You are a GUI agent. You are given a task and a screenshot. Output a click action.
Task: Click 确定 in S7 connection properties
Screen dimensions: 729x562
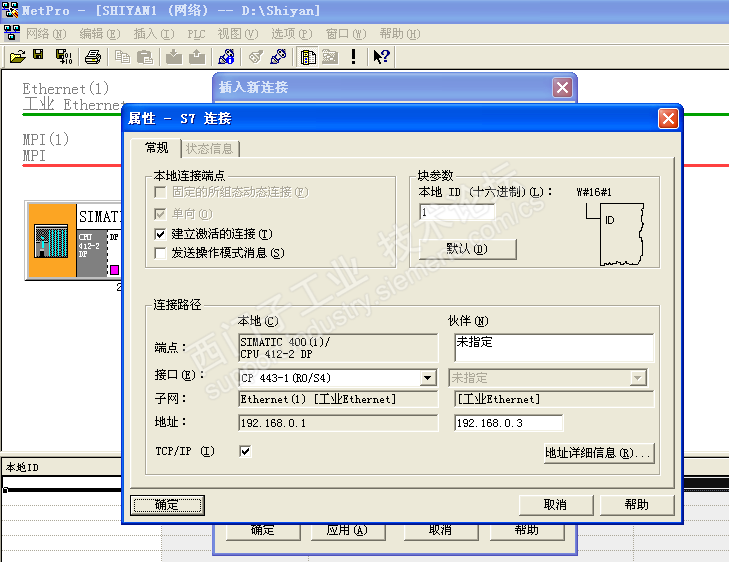pyautogui.click(x=167, y=505)
